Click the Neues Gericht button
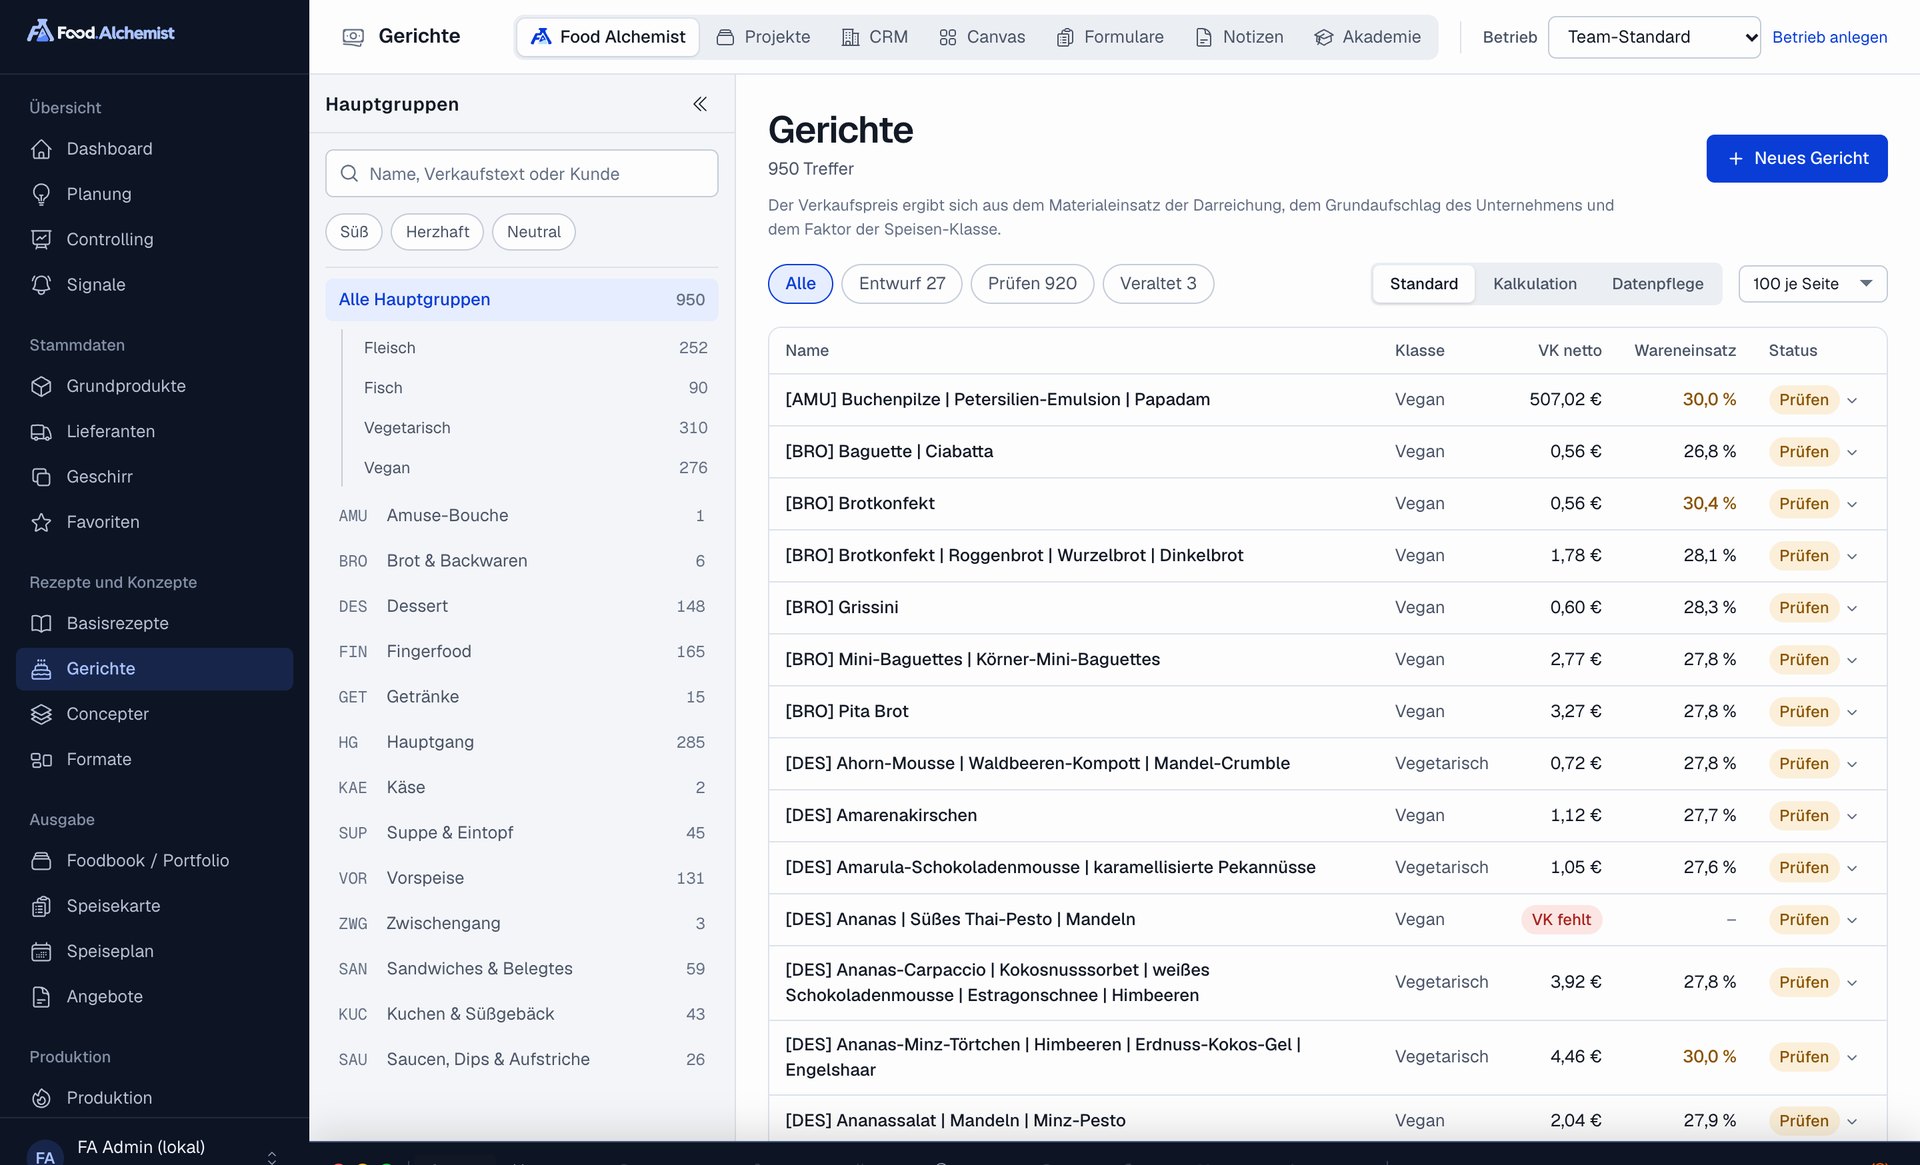The image size is (1920, 1165). [1796, 159]
